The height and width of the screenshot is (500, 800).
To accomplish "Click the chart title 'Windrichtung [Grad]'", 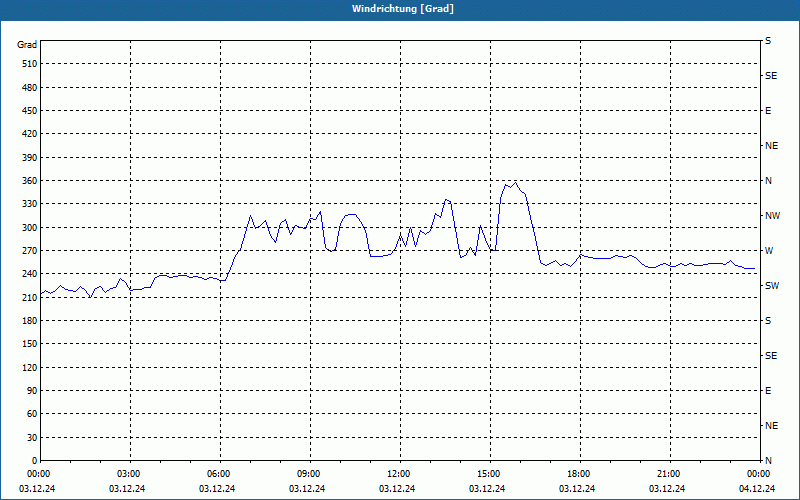I will point(403,9).
